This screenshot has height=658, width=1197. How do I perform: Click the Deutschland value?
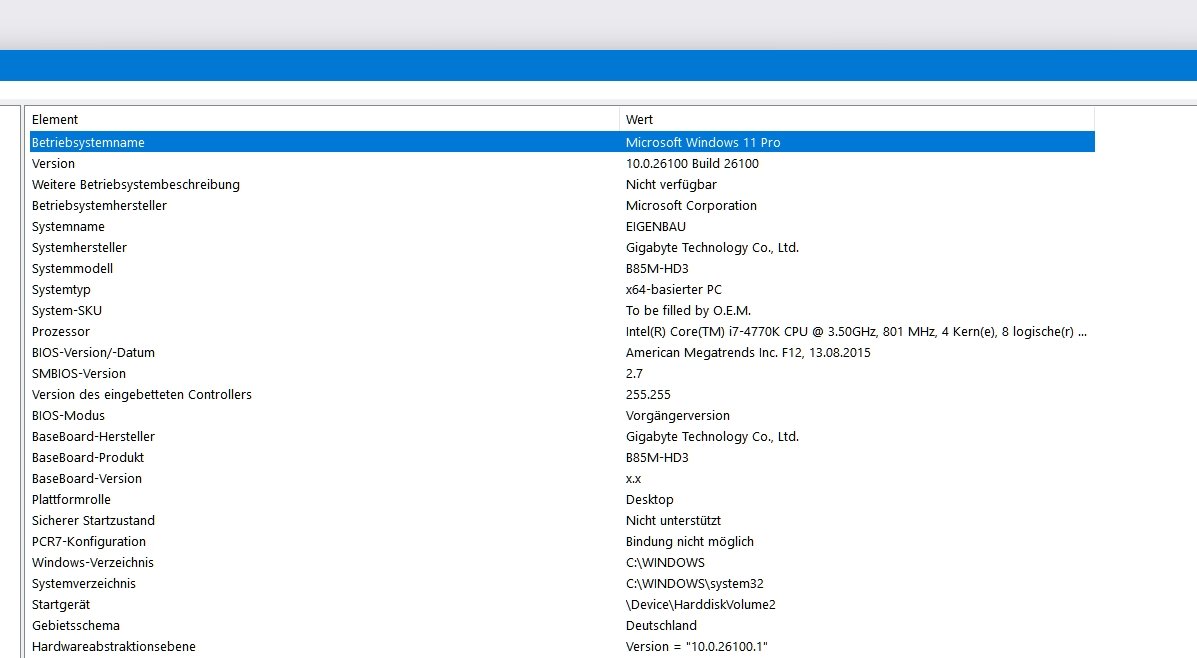661,625
